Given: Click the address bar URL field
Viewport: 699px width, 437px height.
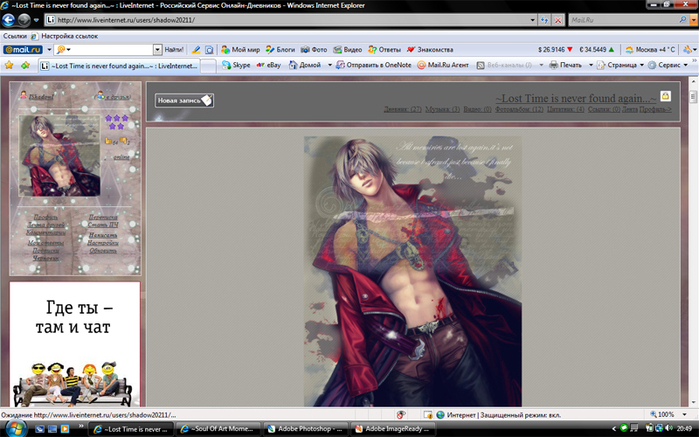Looking at the screenshot, I should [287, 20].
